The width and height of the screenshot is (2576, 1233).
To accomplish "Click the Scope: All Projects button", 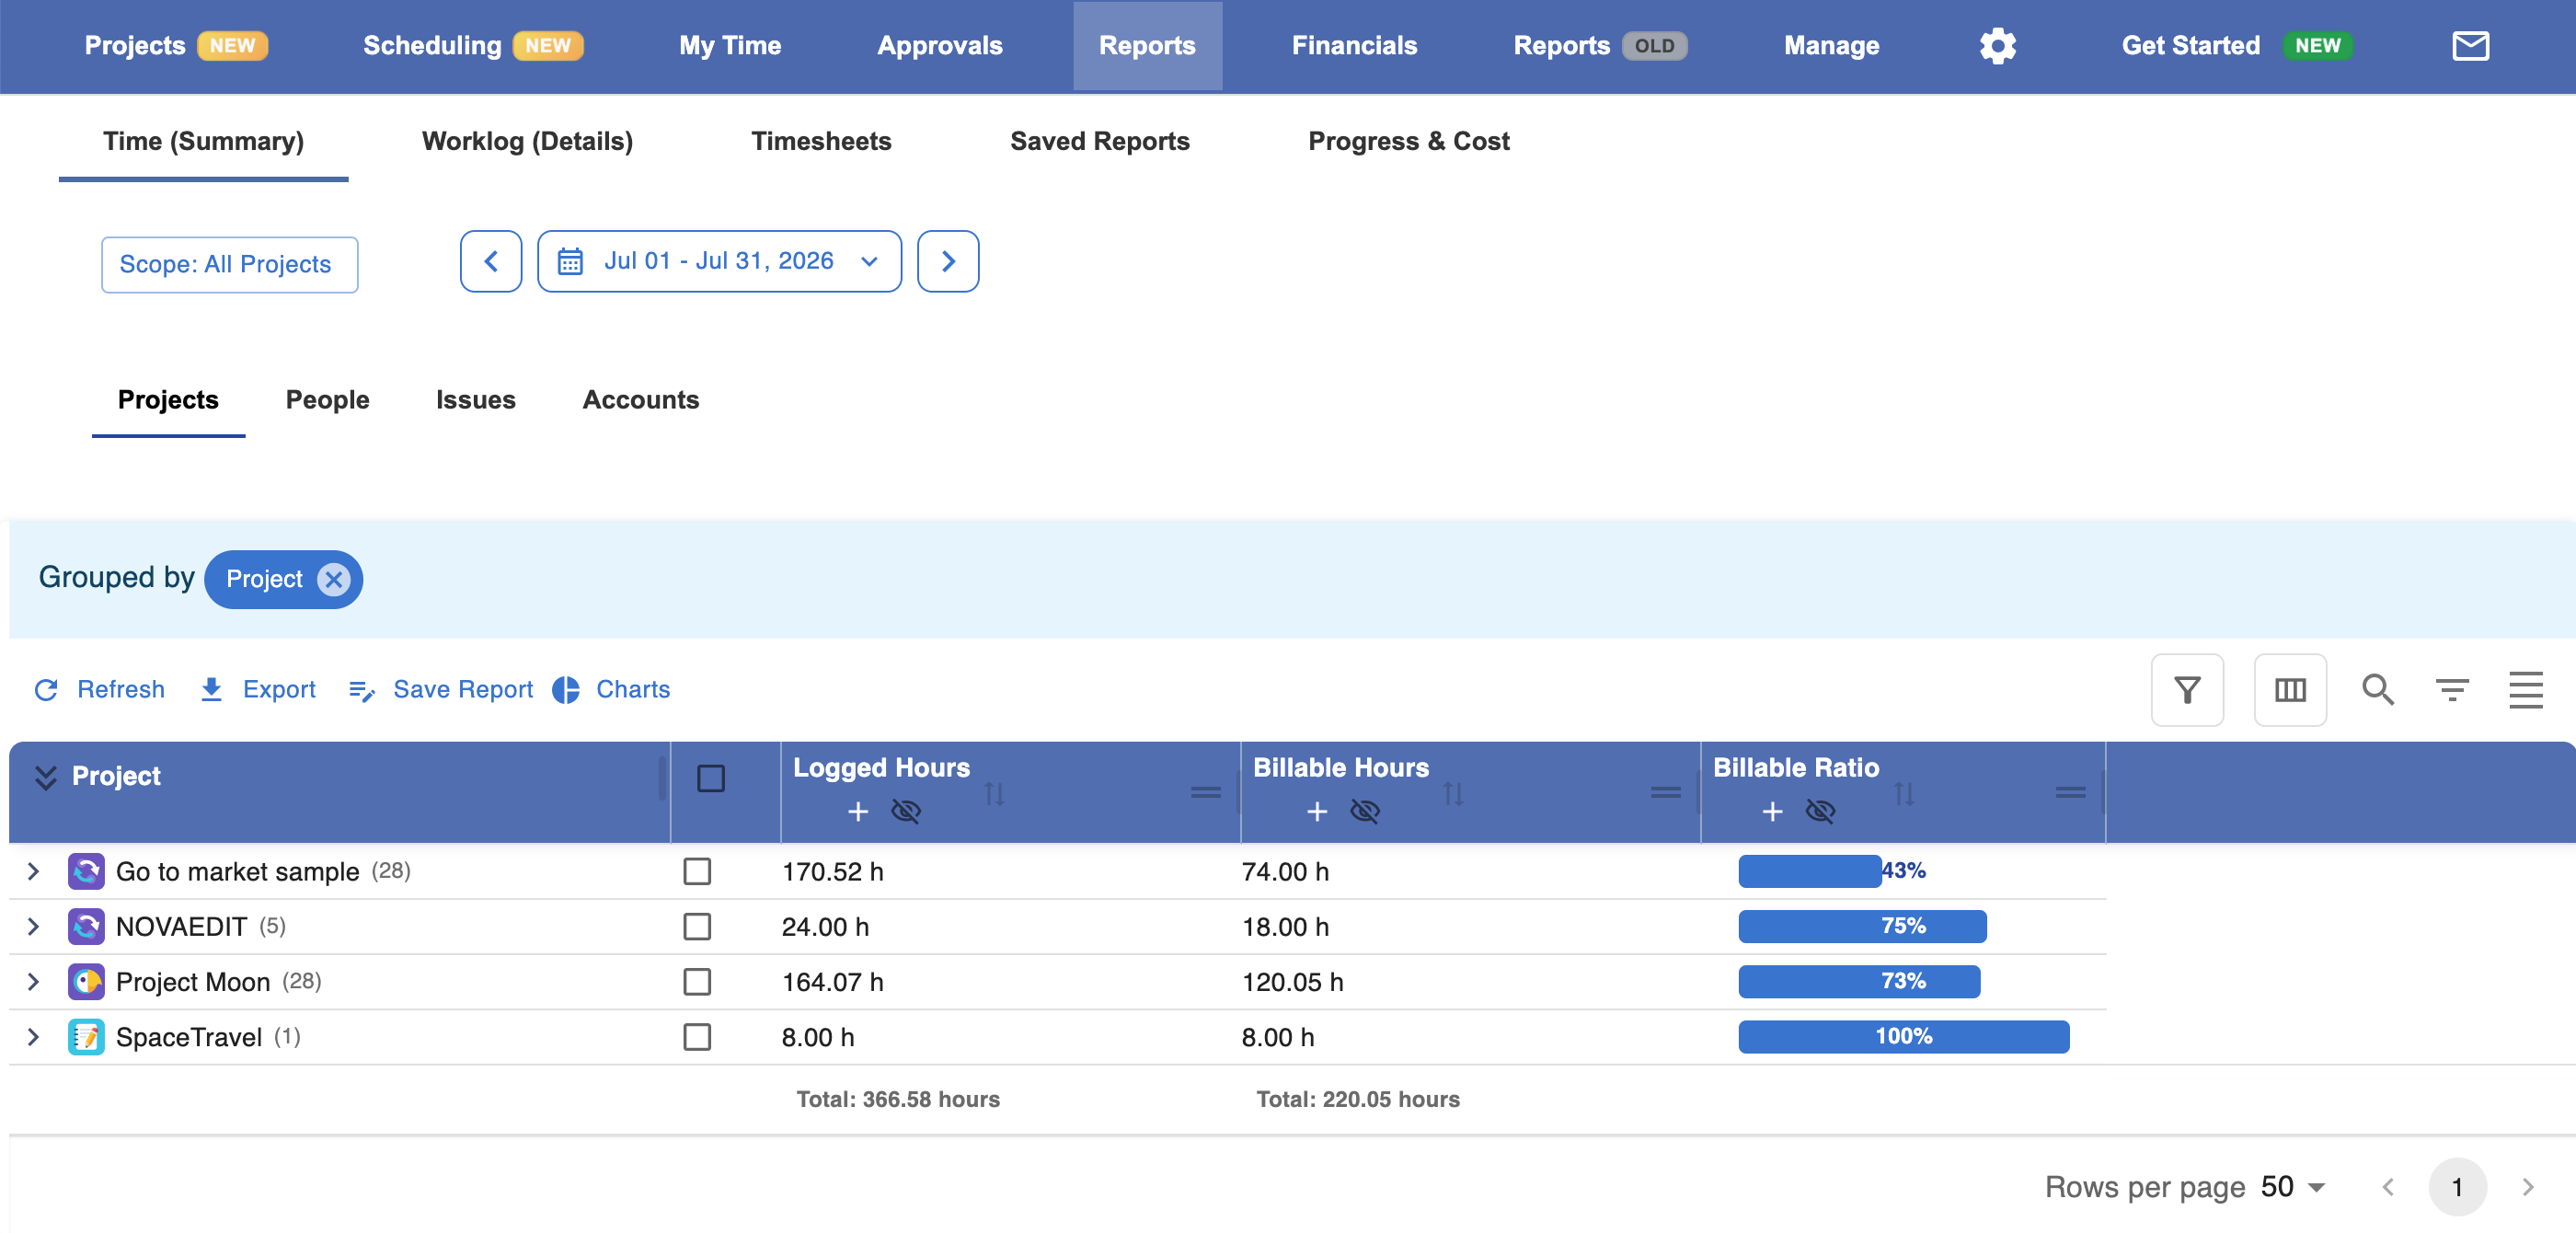I will (229, 265).
